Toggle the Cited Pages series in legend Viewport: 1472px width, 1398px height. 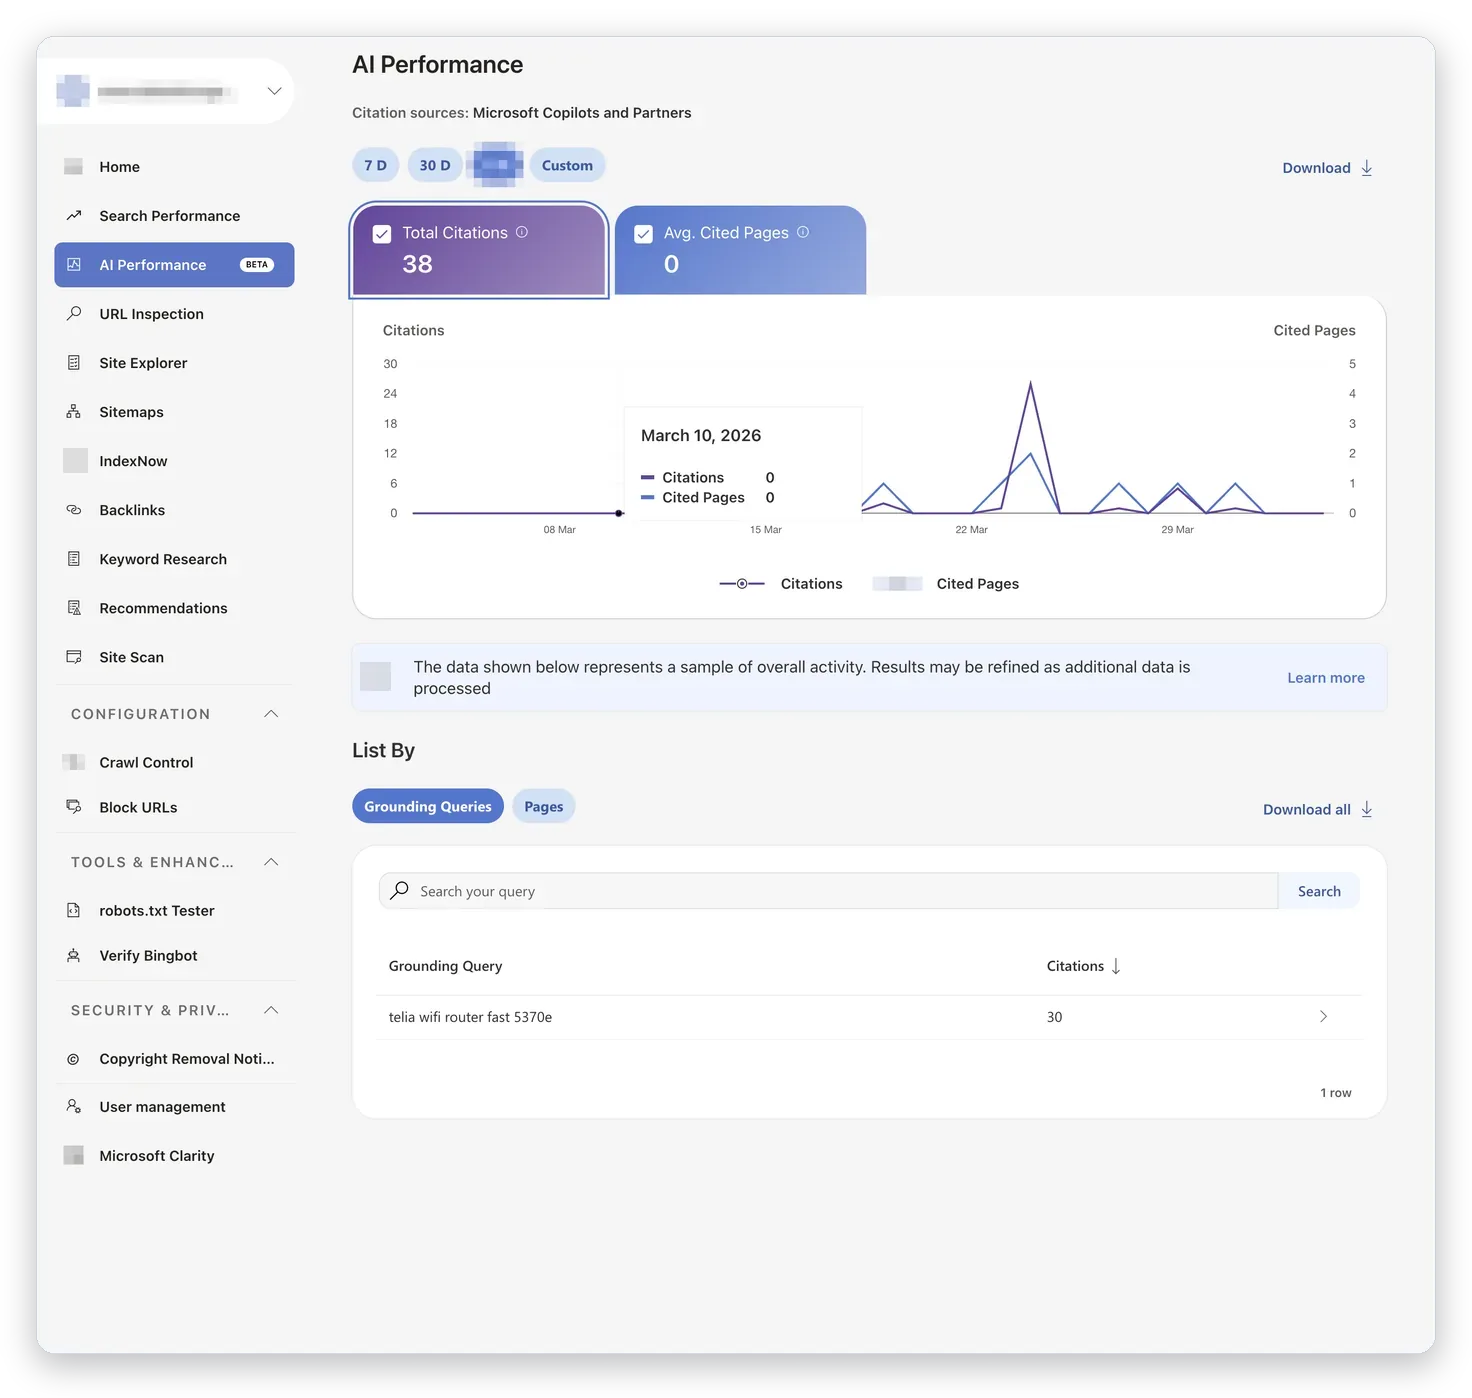(x=946, y=583)
